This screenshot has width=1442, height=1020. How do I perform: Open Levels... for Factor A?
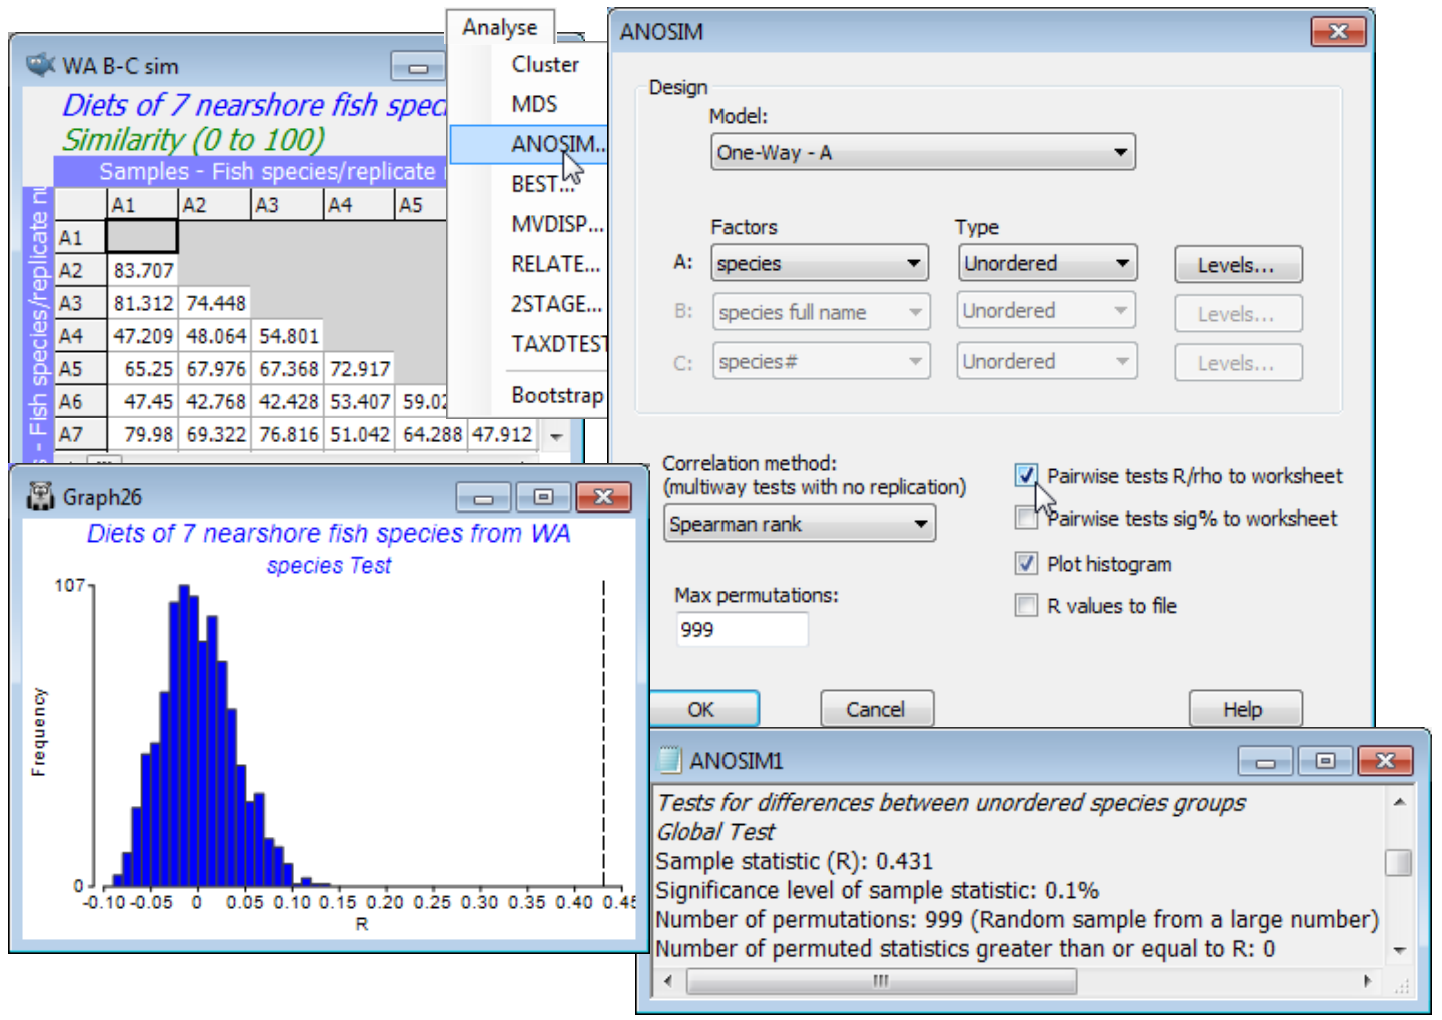point(1238,265)
